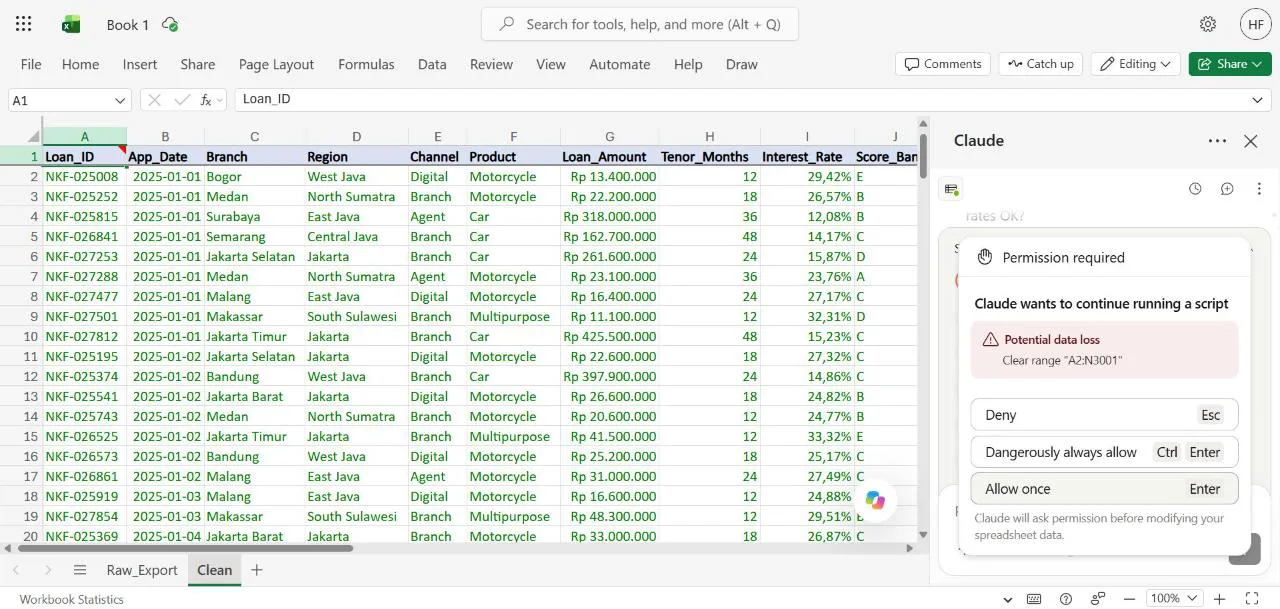
Task: Select all cells with corner triangle
Action: coord(33,137)
